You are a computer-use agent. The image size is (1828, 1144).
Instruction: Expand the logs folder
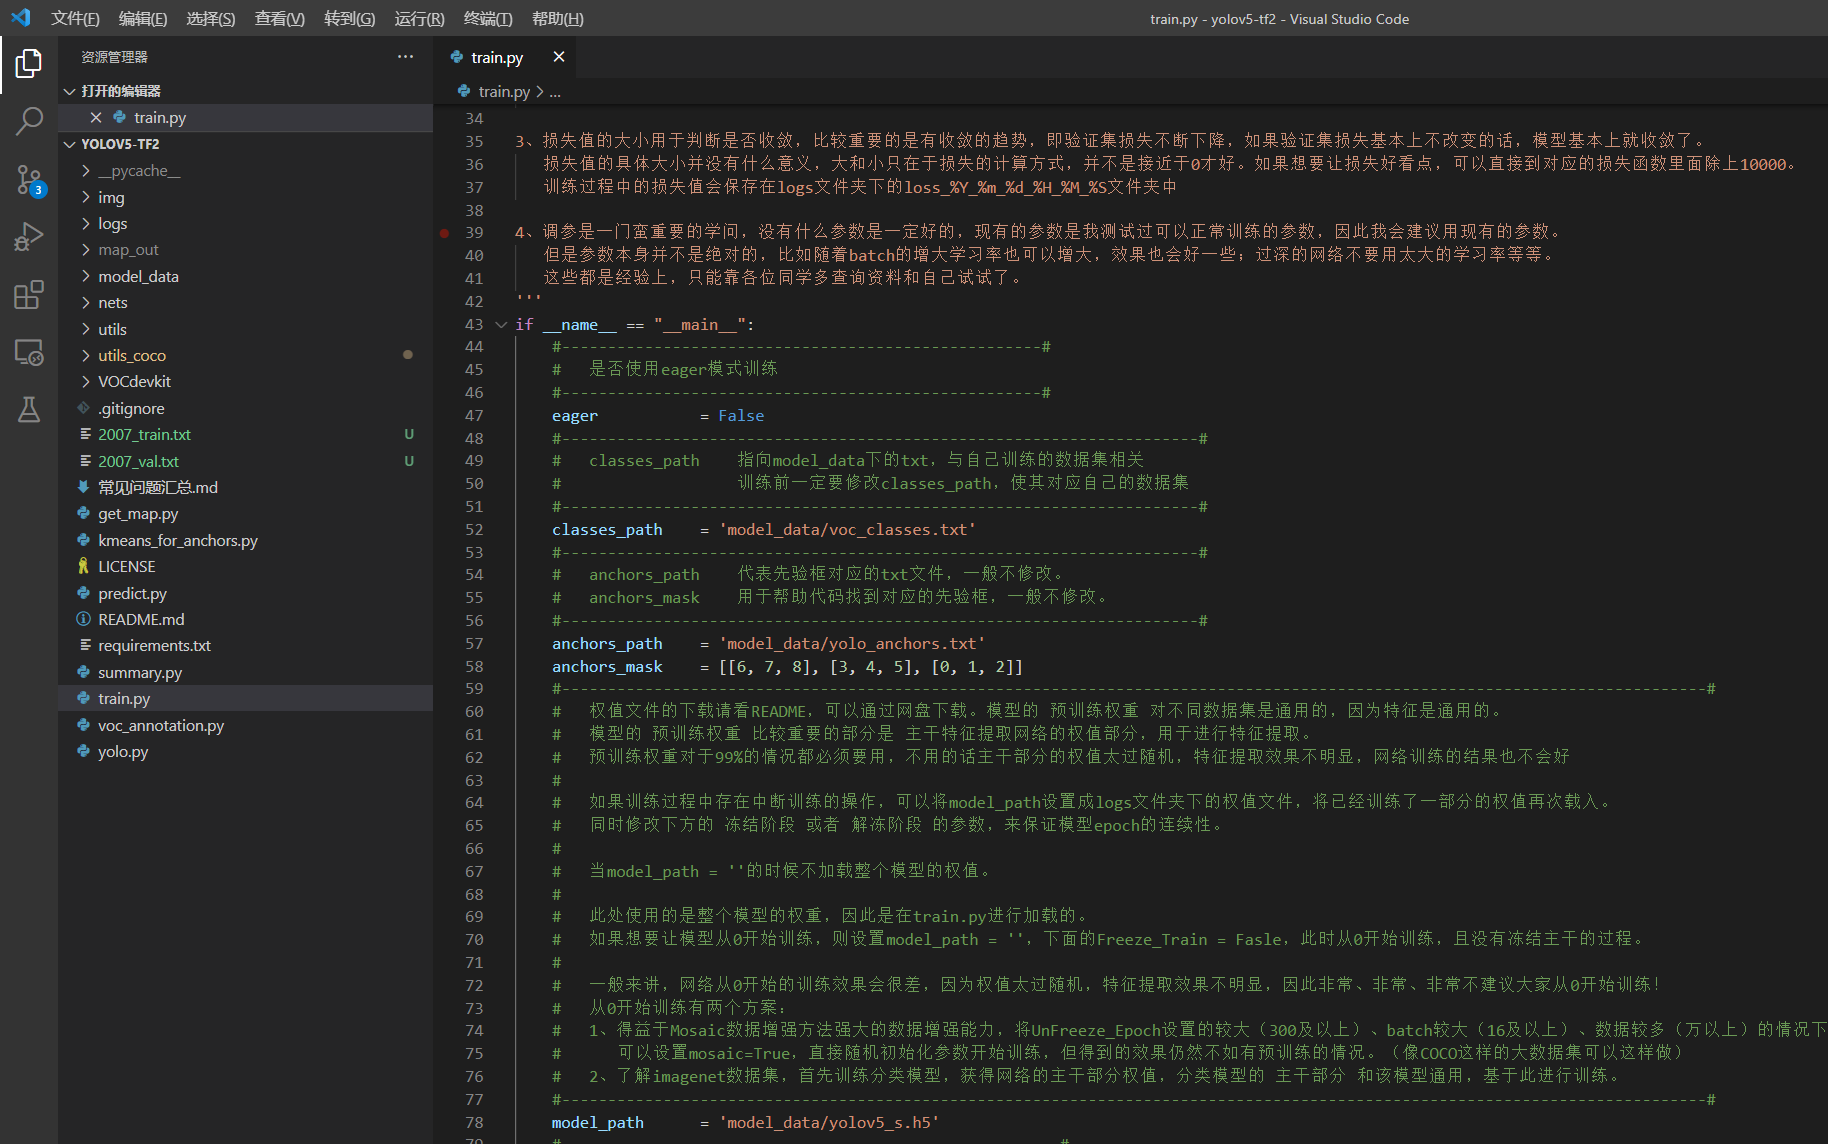click(86, 223)
